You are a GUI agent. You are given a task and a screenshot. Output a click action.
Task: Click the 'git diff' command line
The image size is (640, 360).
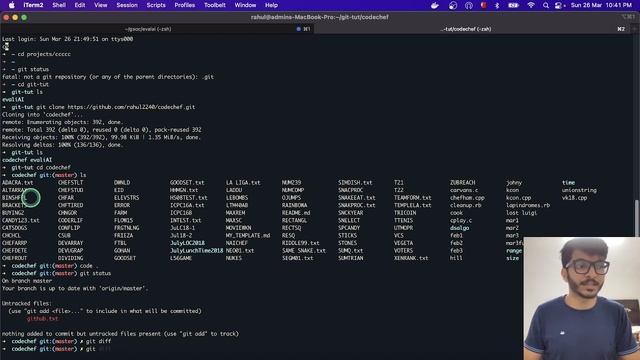point(98,341)
